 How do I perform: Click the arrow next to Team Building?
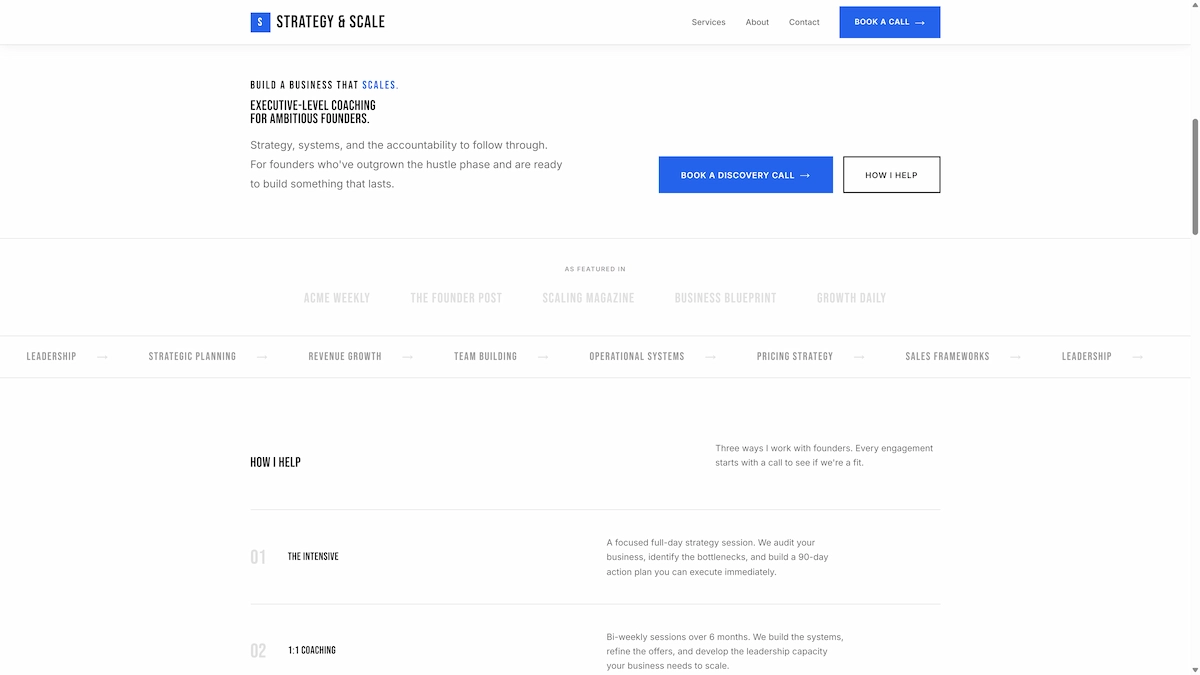pos(543,356)
